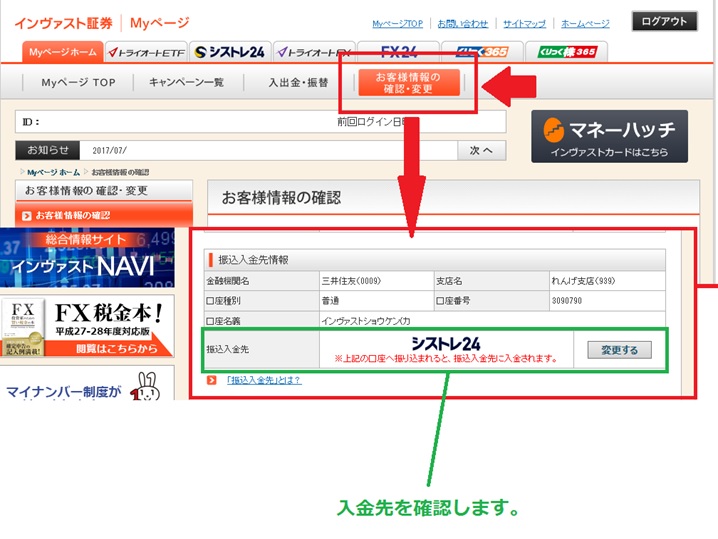Click the news date 2017/07/

click(109, 151)
